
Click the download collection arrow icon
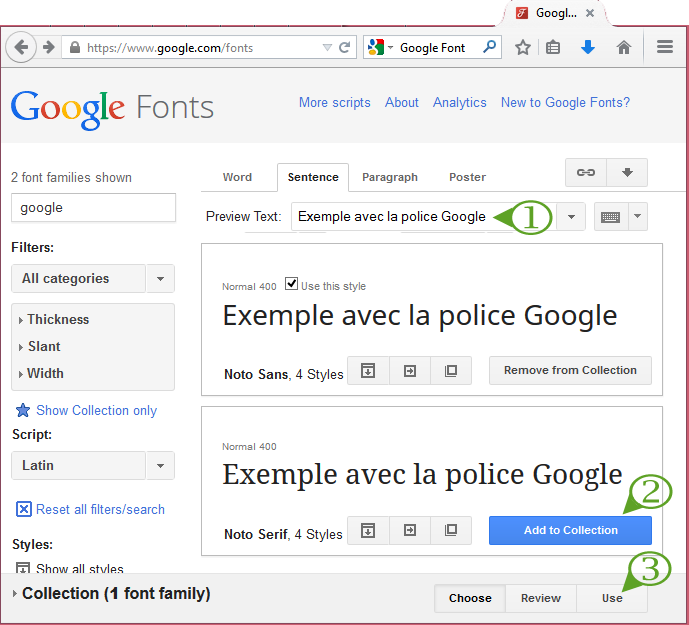(x=627, y=172)
